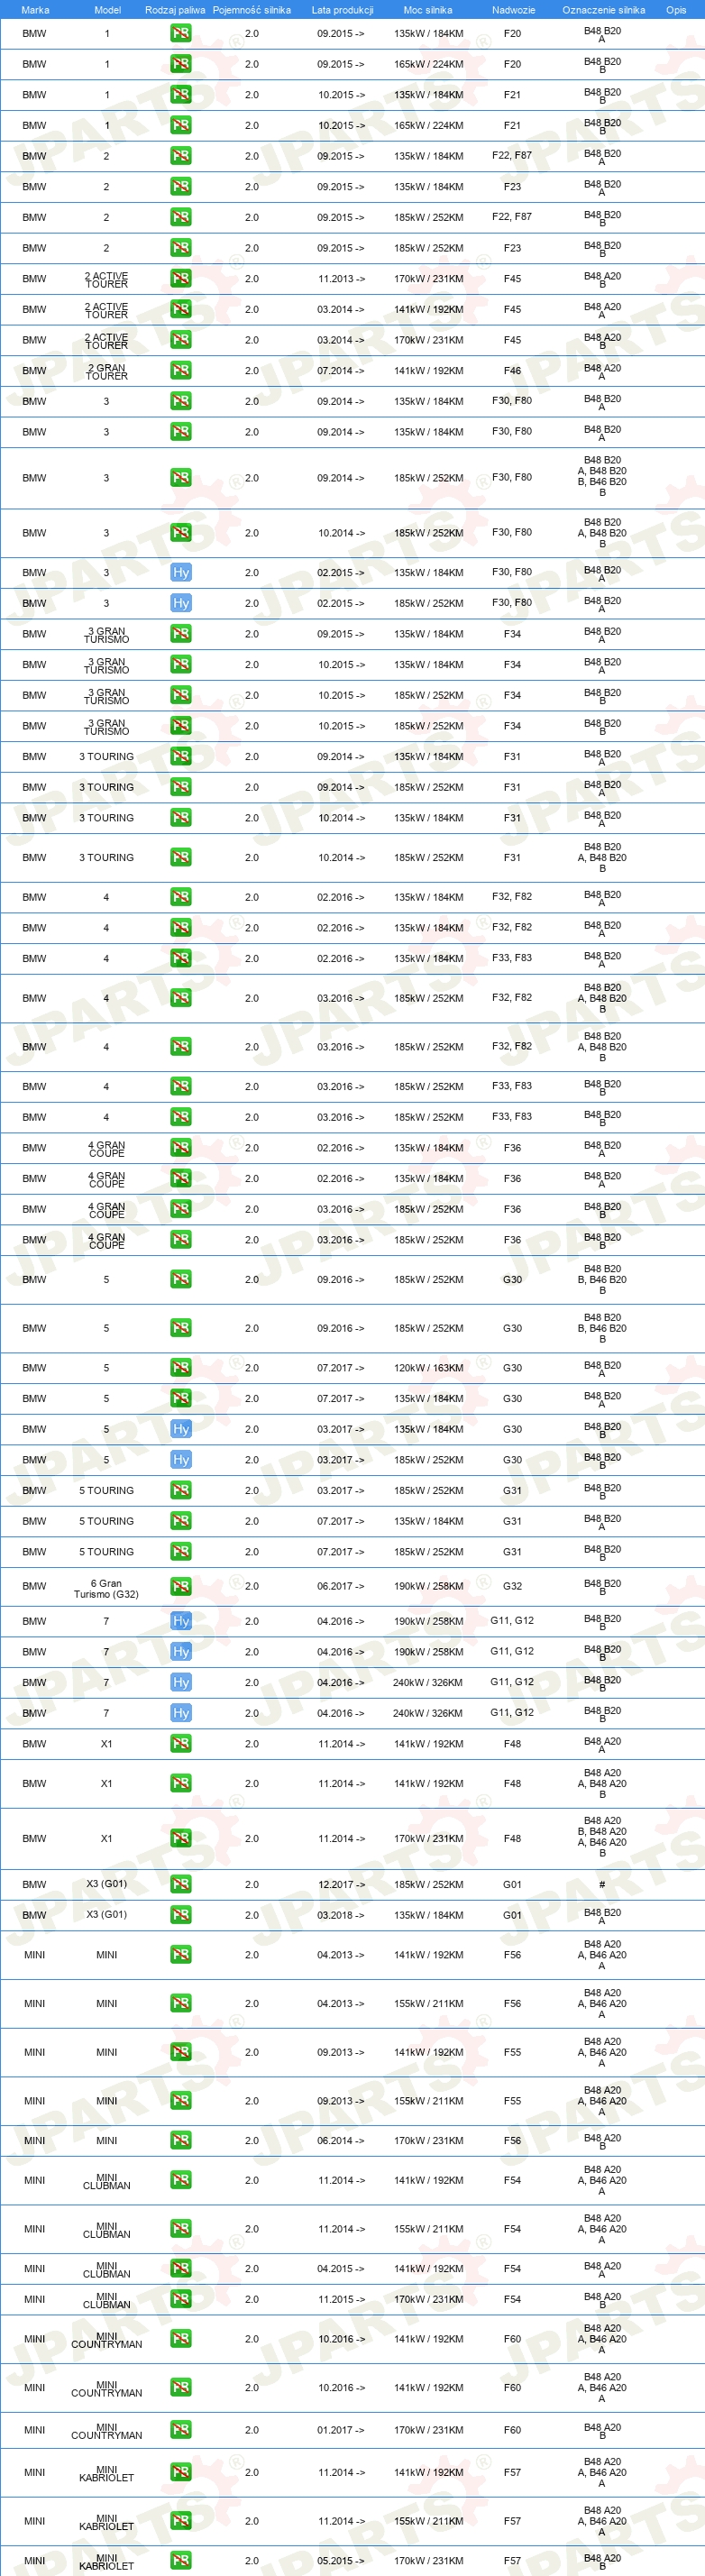The width and height of the screenshot is (705, 2576).
Task: Click fuel icon in MINI Kabriolet 155kW row
Action: [x=181, y=2521]
